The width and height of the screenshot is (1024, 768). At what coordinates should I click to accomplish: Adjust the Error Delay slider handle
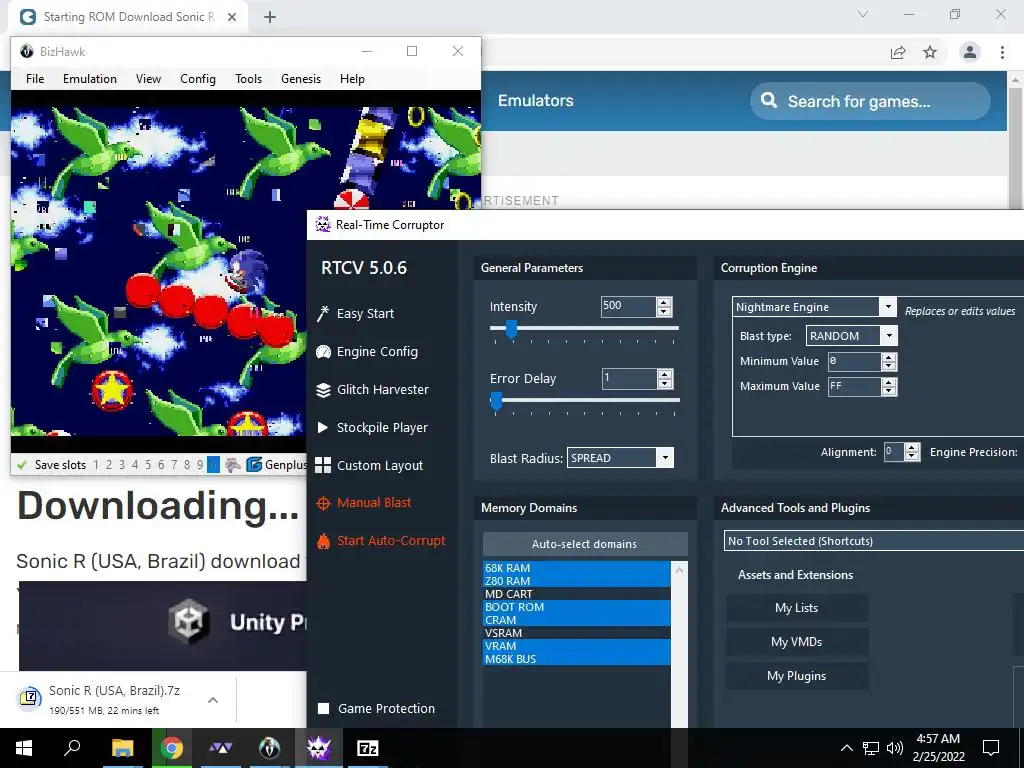pos(496,401)
